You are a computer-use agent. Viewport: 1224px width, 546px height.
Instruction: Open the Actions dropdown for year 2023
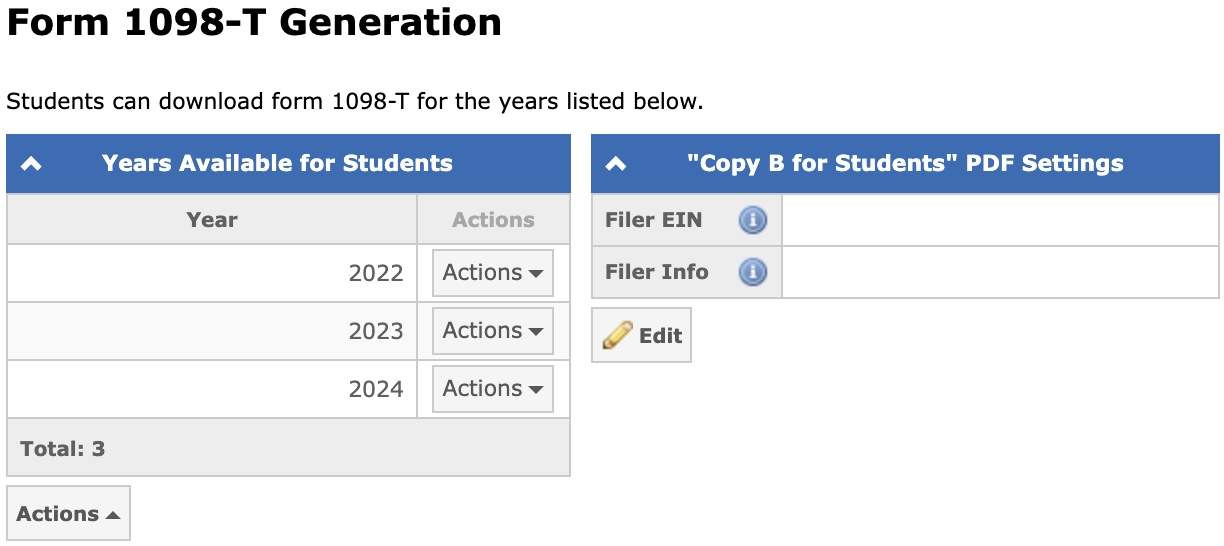(x=492, y=331)
